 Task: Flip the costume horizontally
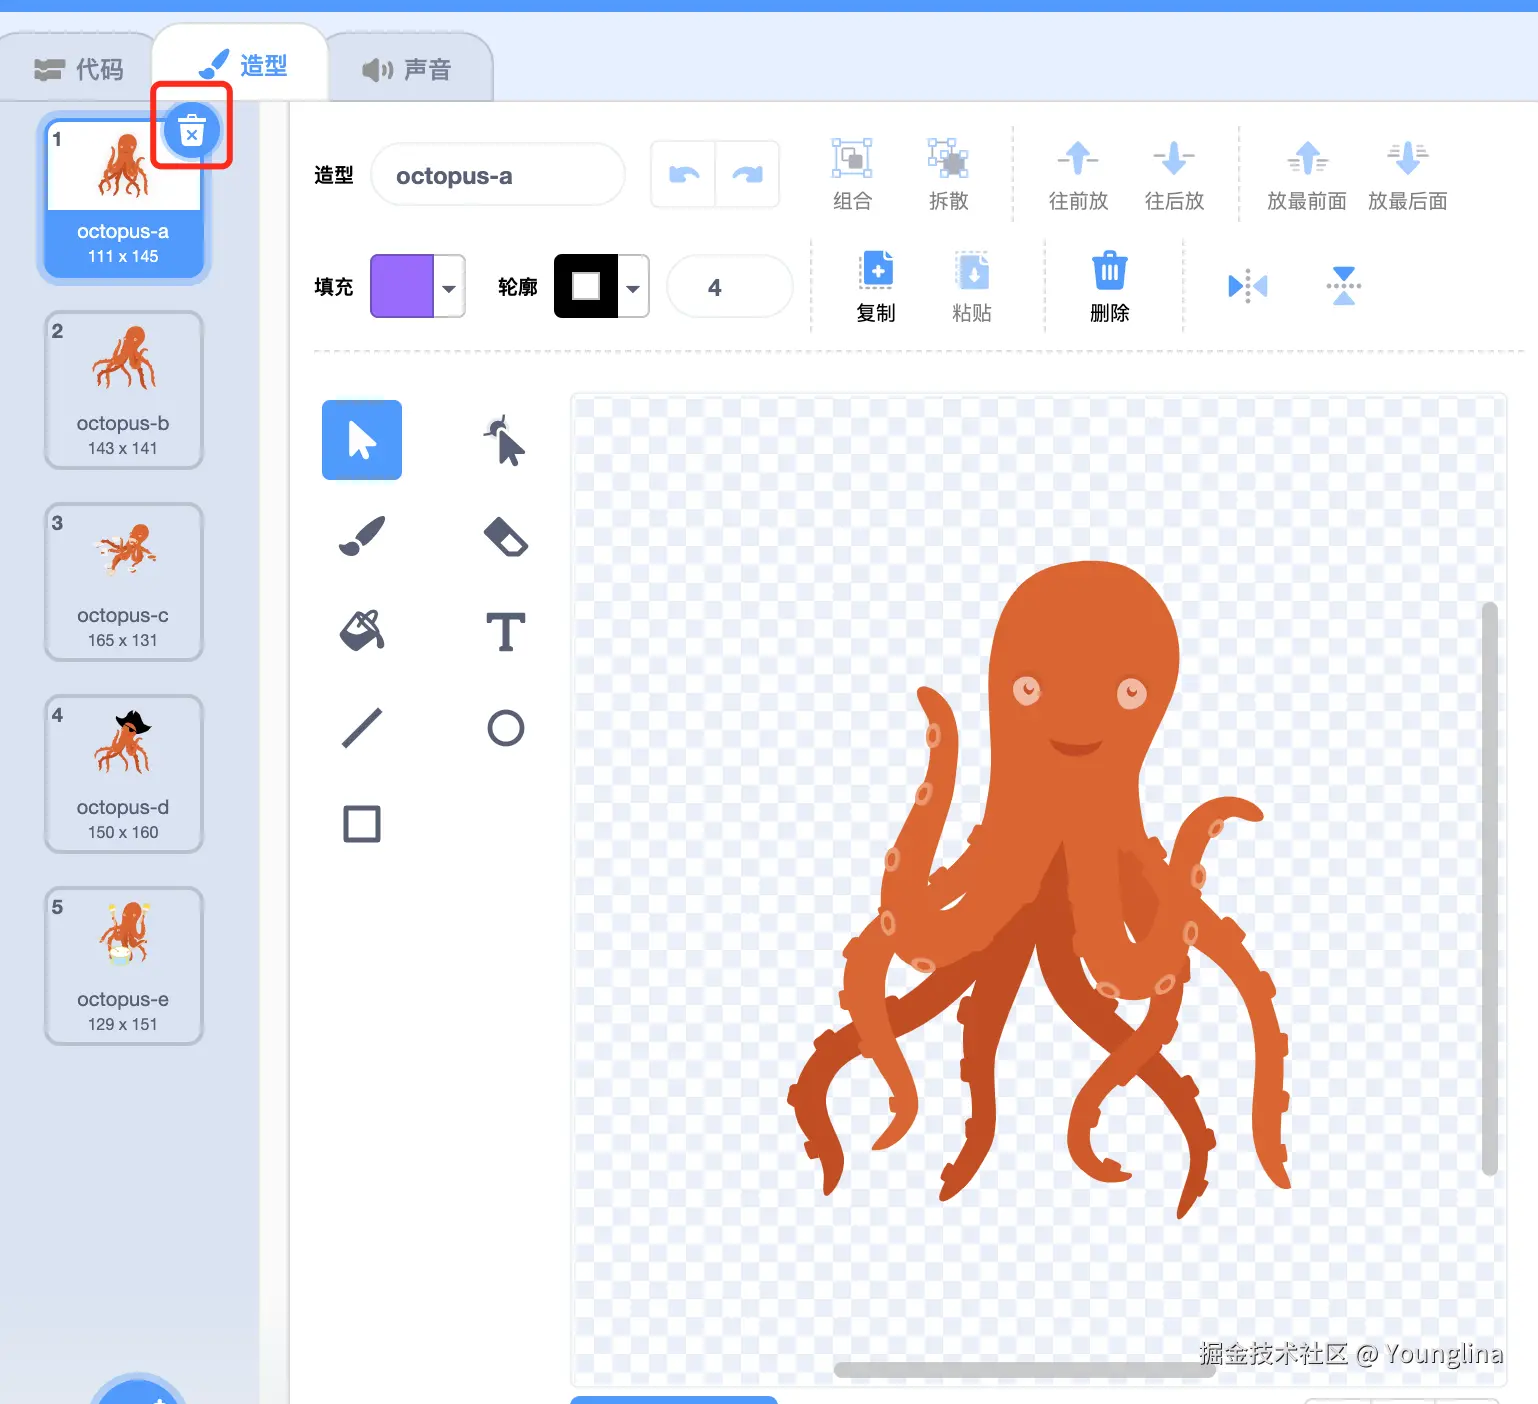pos(1247,286)
